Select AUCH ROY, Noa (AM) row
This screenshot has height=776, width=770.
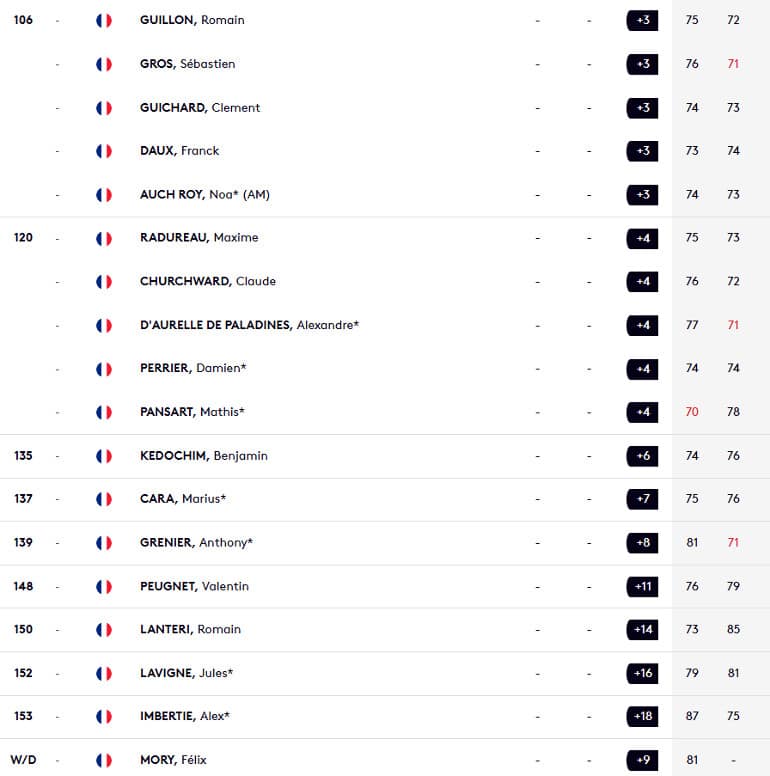[385, 194]
